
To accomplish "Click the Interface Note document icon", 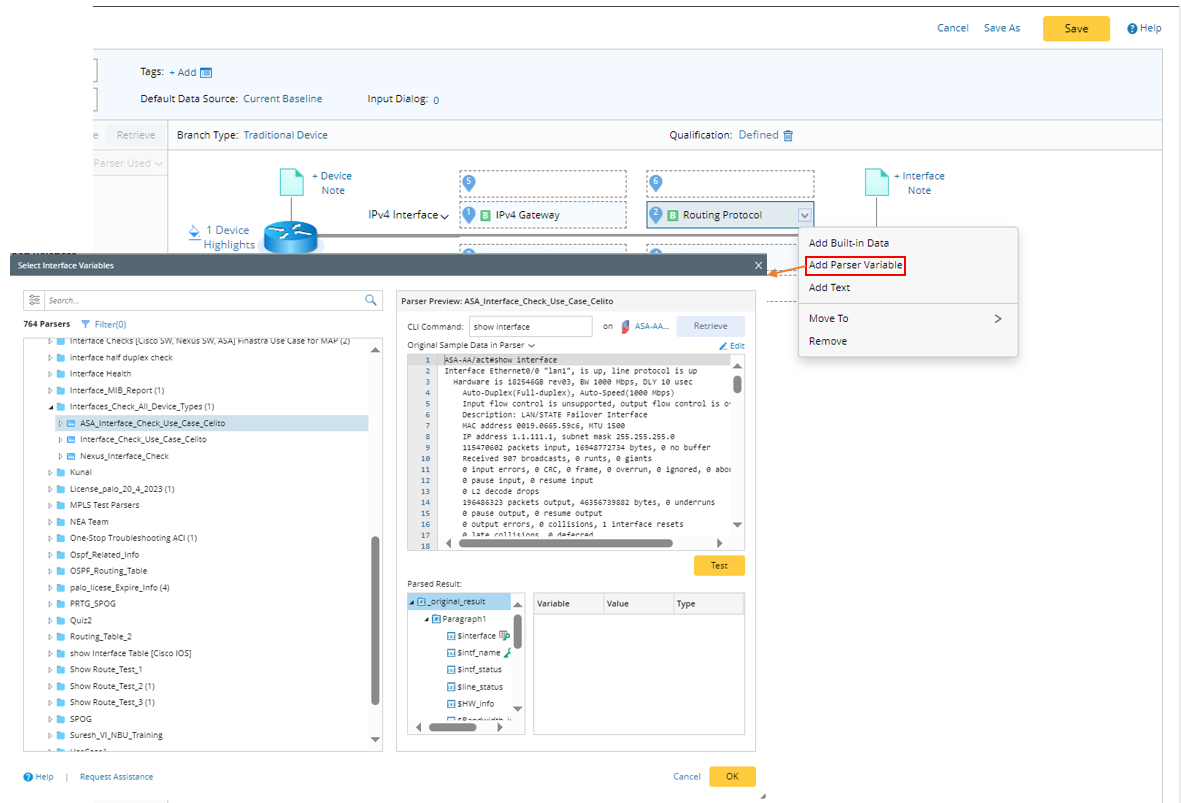I will [876, 182].
